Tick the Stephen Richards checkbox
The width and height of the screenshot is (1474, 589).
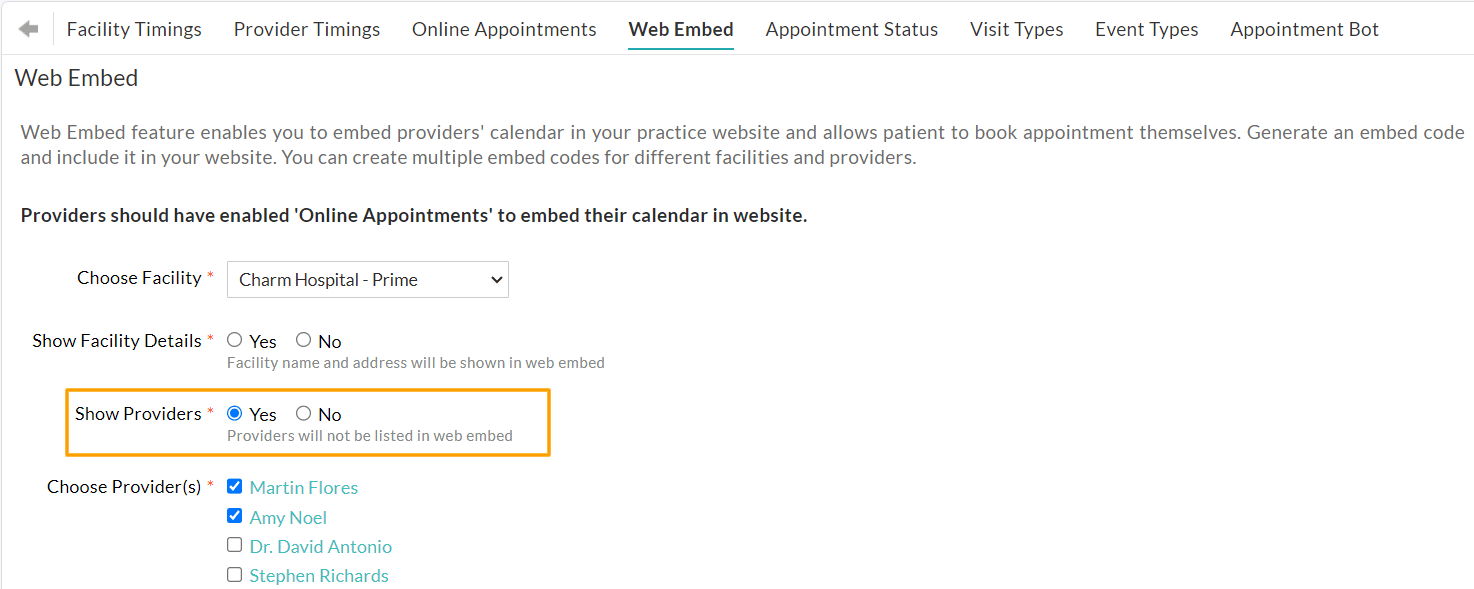point(235,575)
